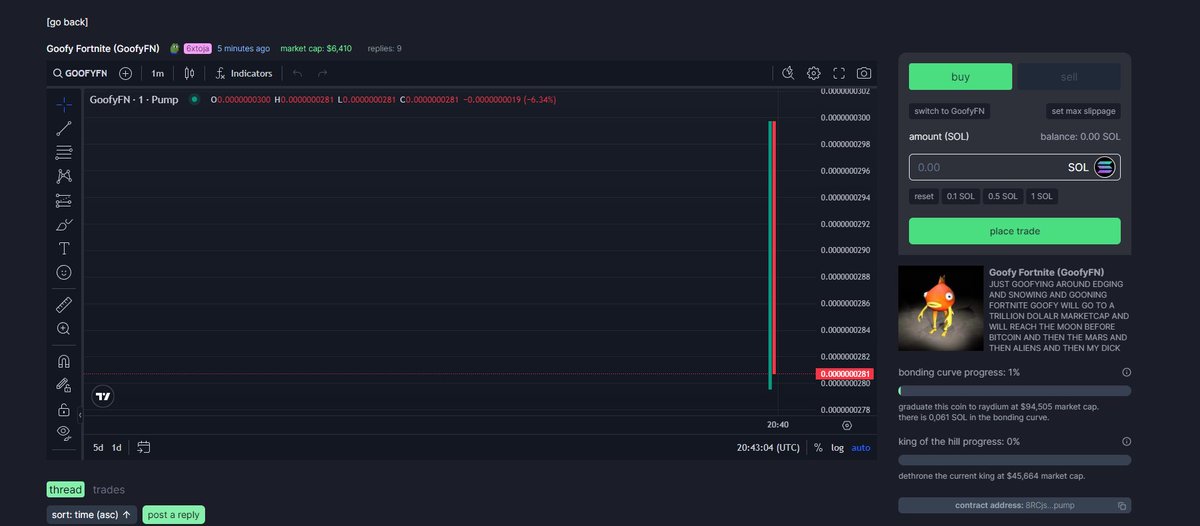
Task: Toggle sort: time (asc) order
Action: (x=92, y=515)
